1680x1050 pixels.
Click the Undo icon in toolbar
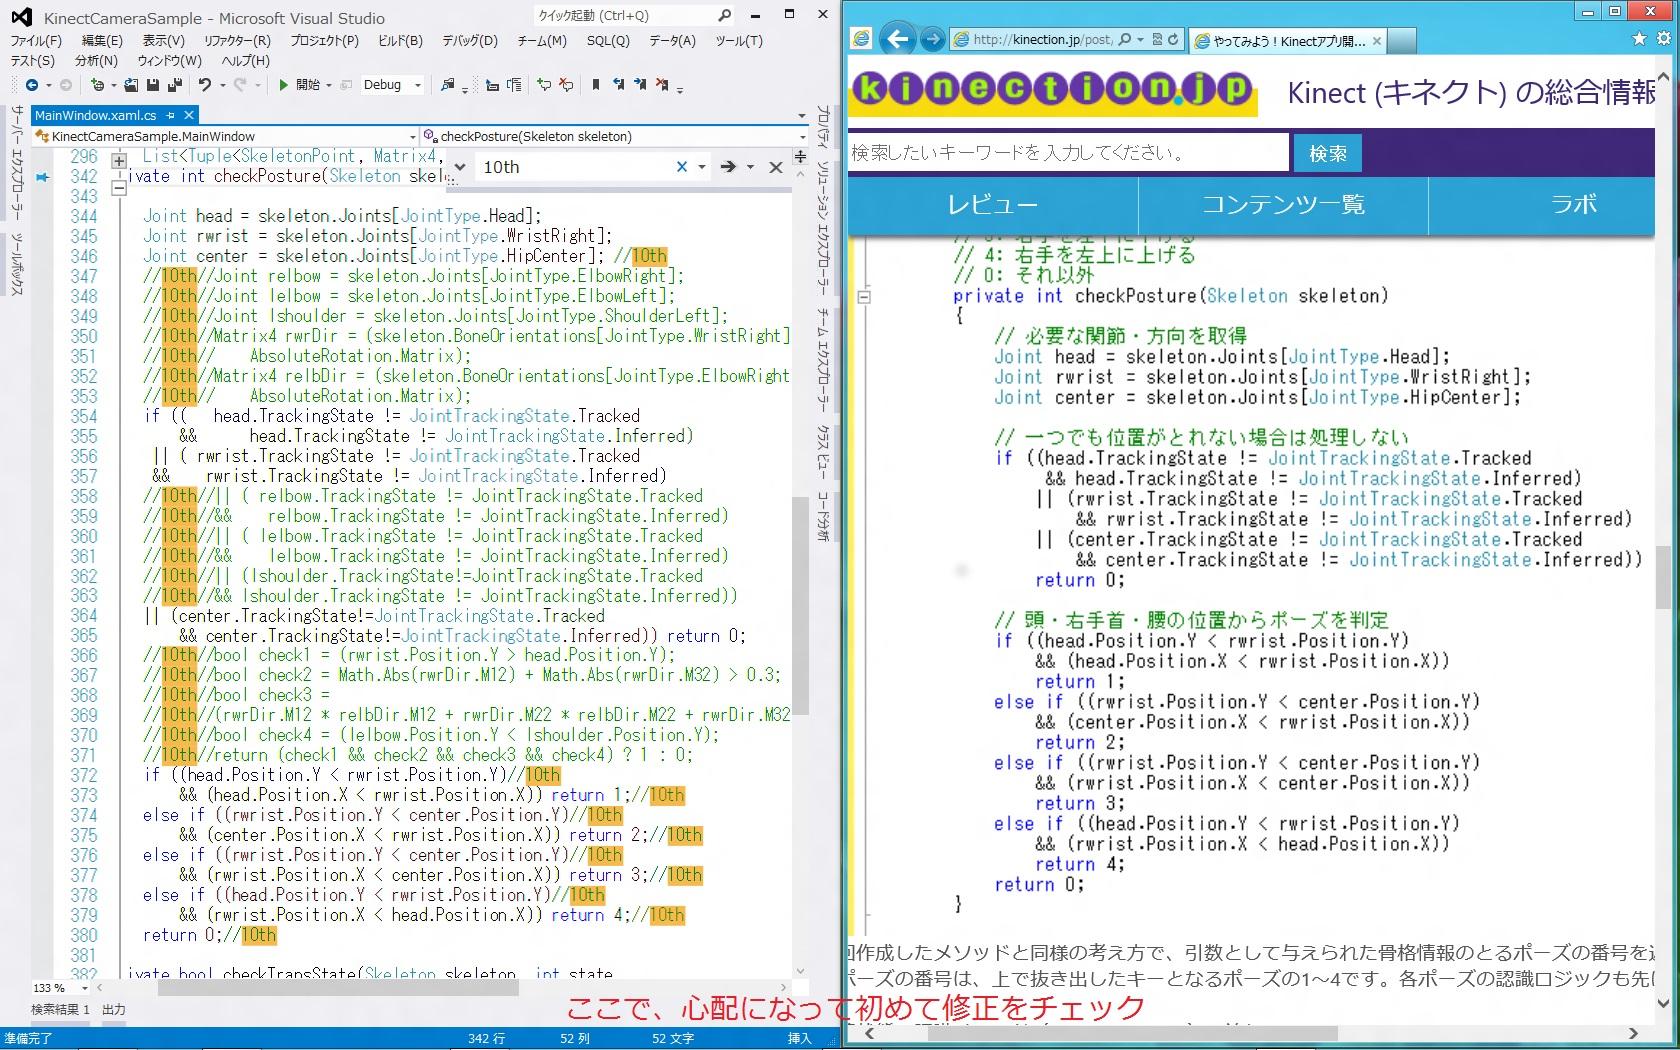[205, 85]
